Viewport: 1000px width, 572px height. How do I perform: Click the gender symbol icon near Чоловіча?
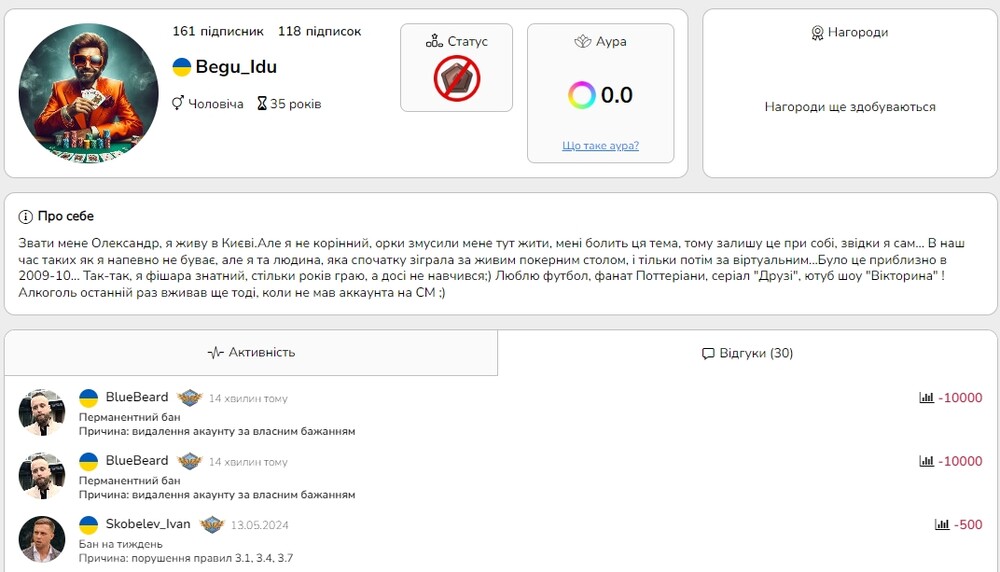click(178, 104)
